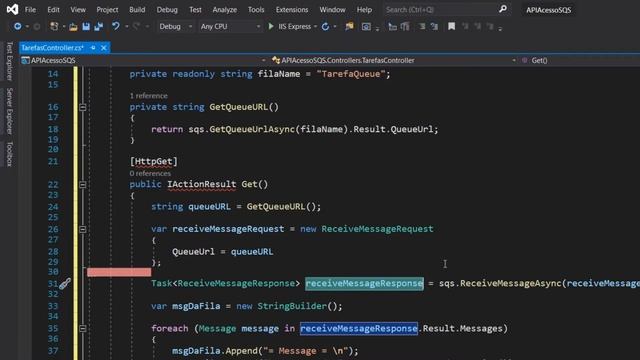This screenshot has height=360, width=640.
Task: Open the Debug menu
Action: point(167,9)
